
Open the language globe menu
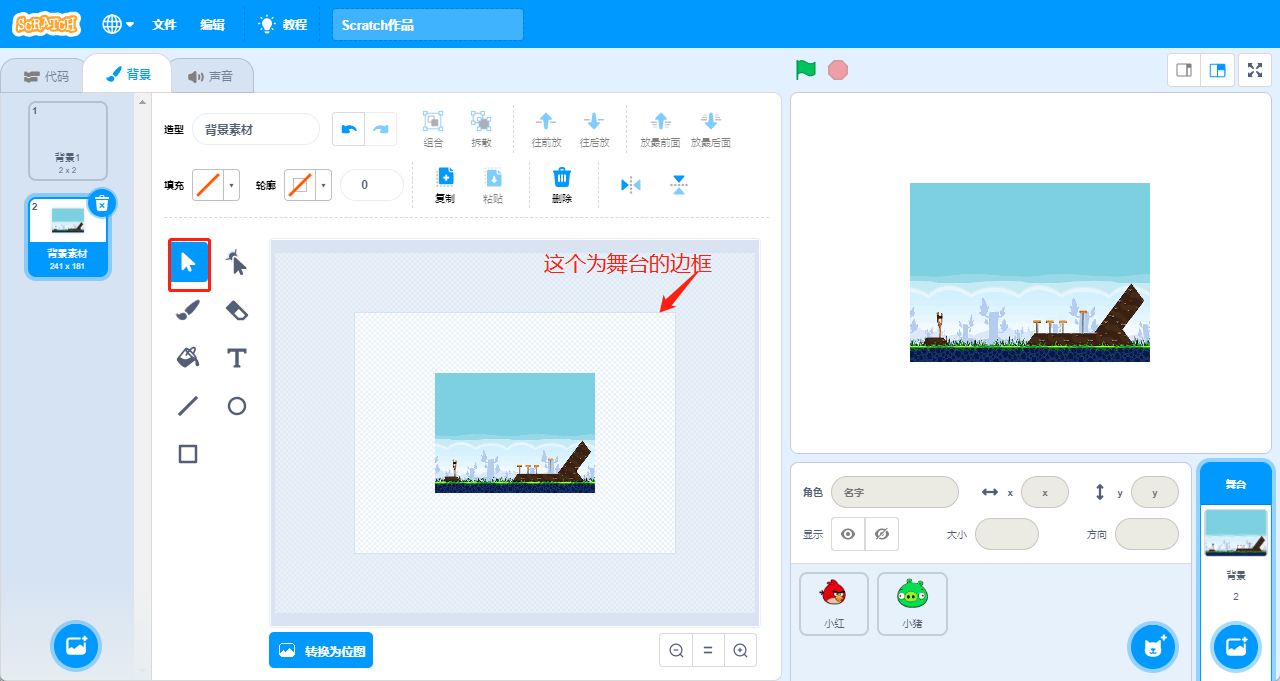click(x=118, y=24)
